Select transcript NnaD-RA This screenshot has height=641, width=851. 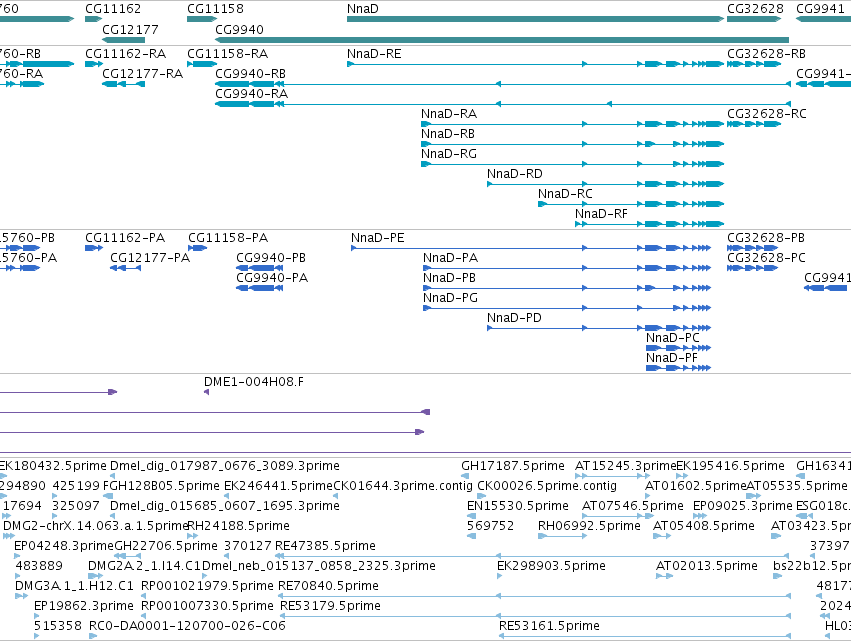449,114
